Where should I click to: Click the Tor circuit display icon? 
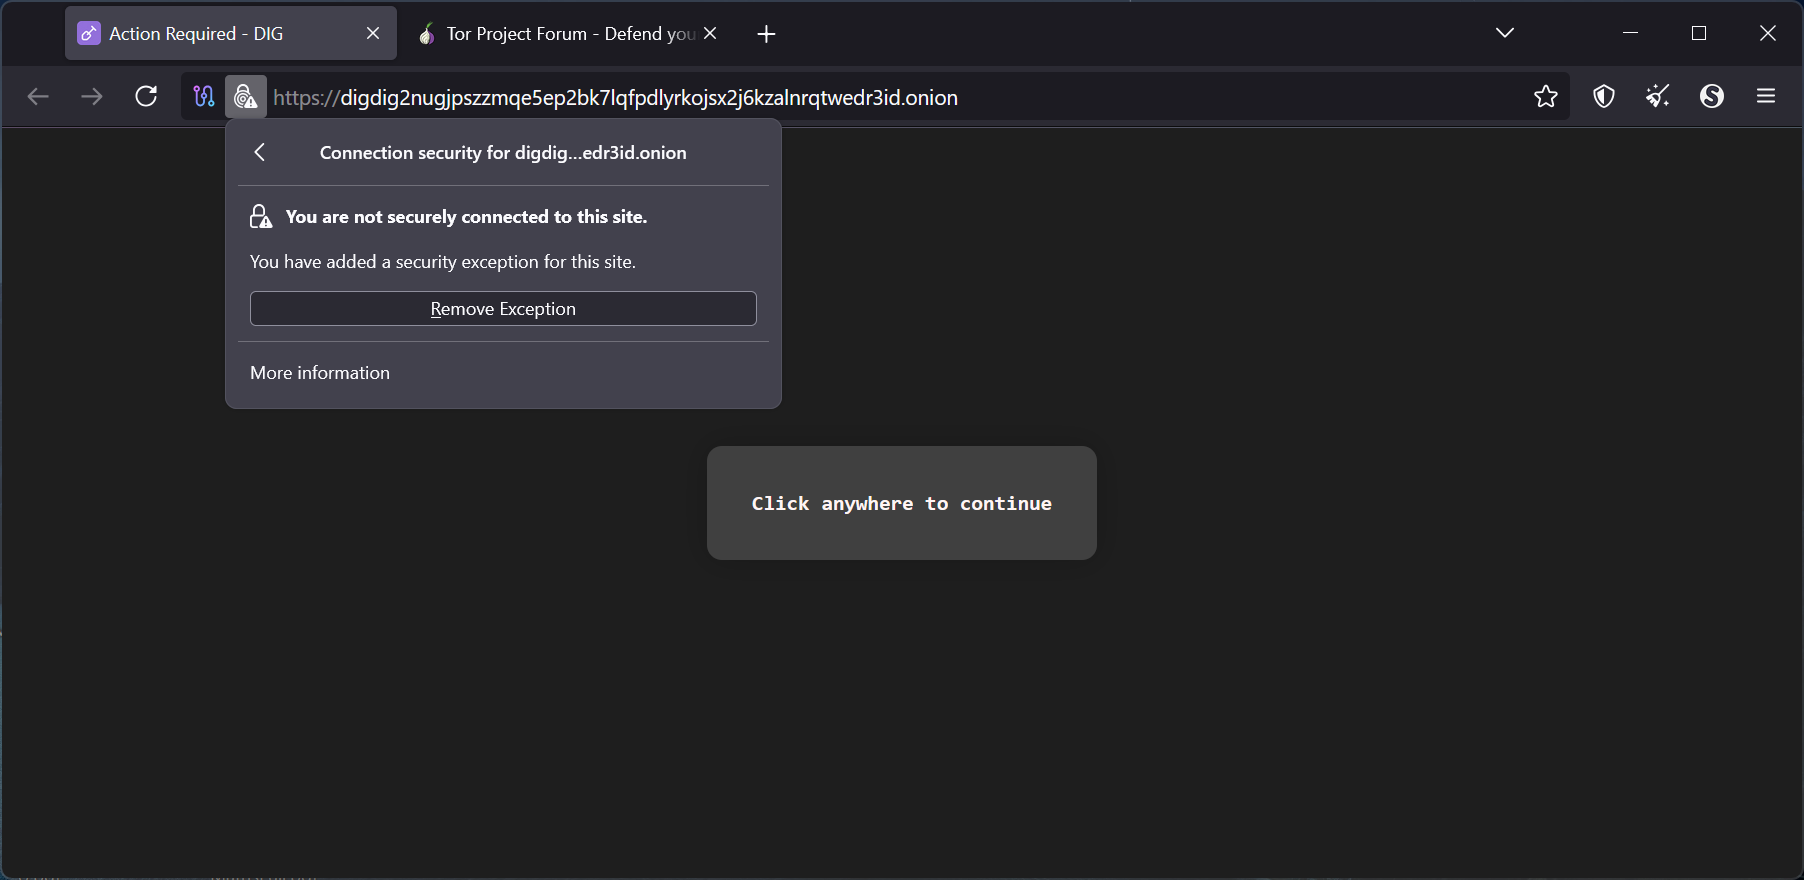tap(204, 97)
